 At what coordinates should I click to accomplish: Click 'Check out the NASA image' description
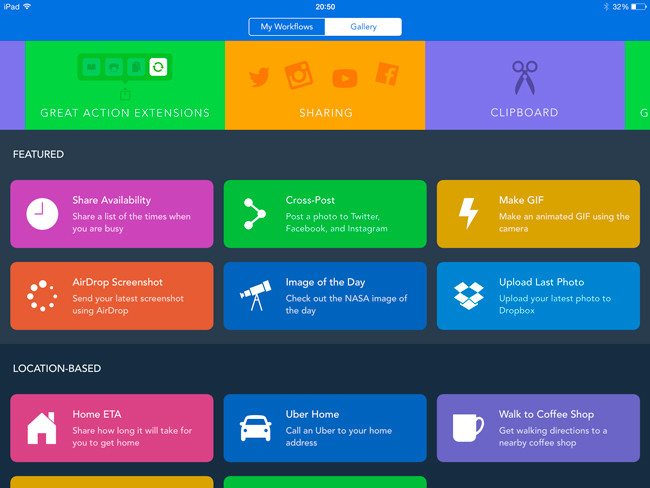pos(346,305)
